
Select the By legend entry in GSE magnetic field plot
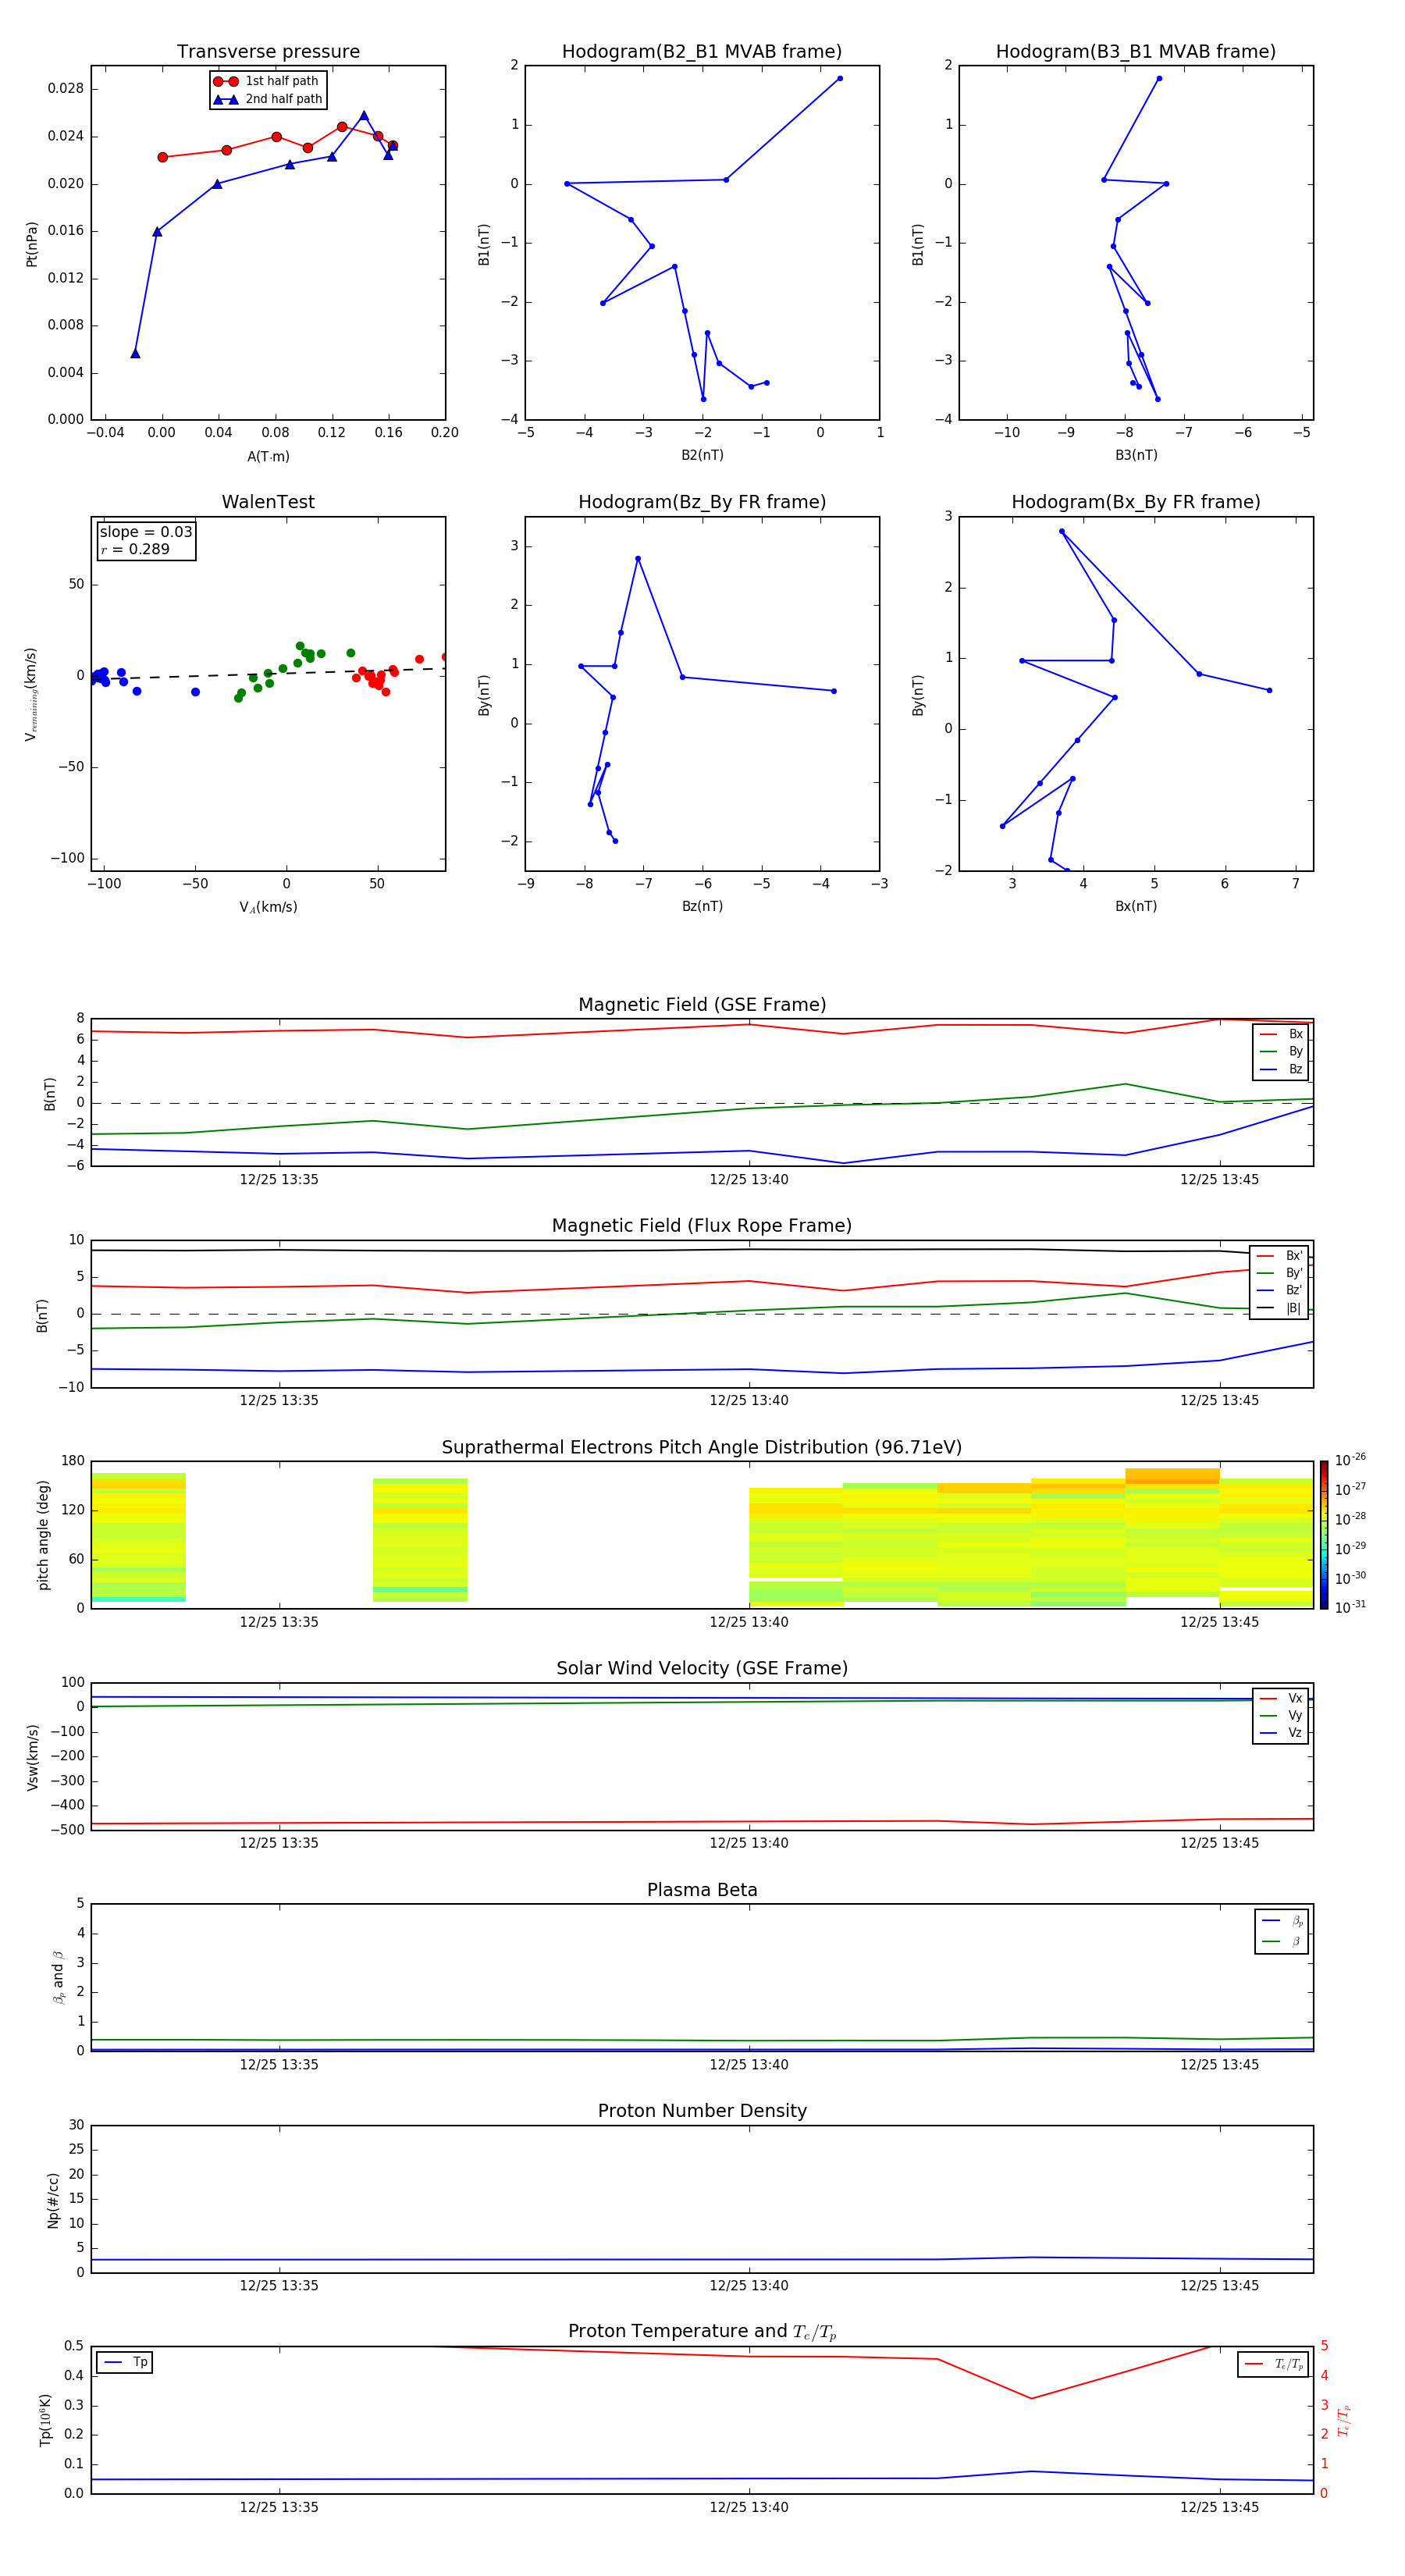[1281, 1051]
